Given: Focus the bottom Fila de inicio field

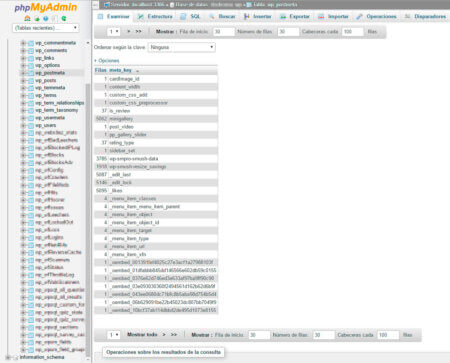Looking at the screenshot, I should [259, 335].
